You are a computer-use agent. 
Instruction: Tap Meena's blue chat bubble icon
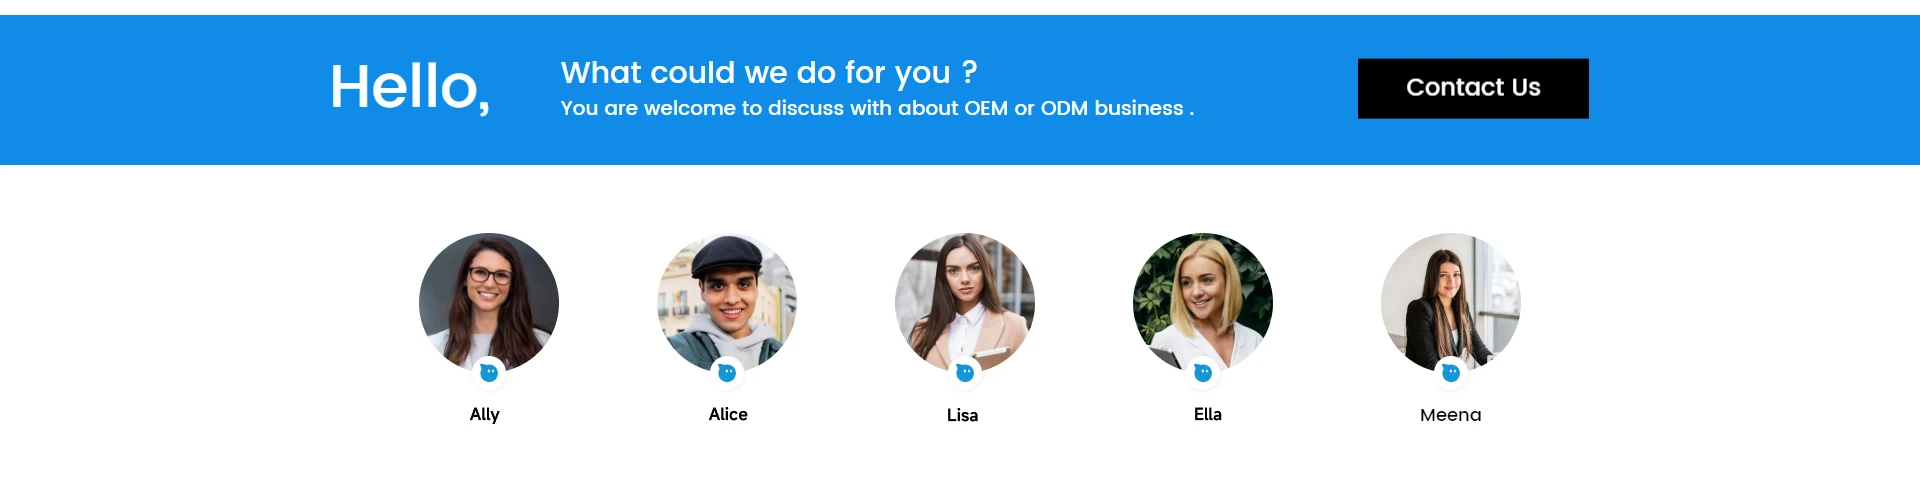pyautogui.click(x=1451, y=373)
